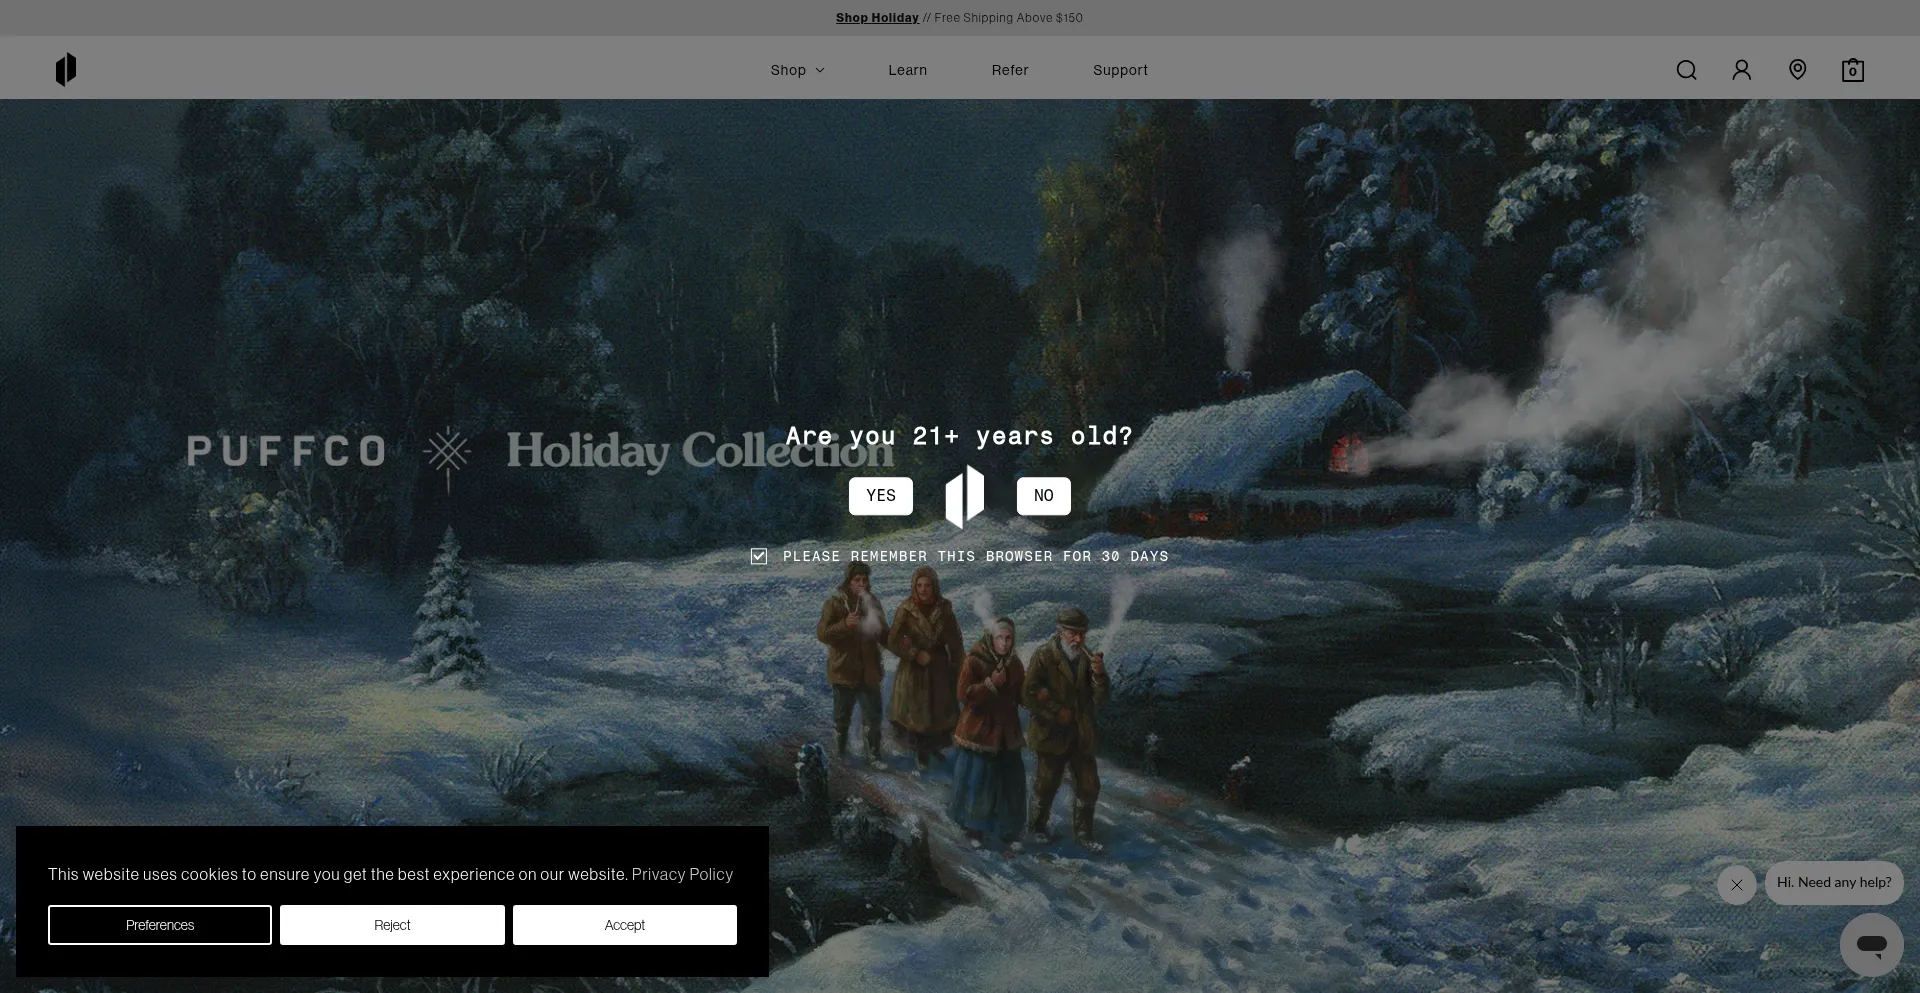Reject cookies
Viewport: 1920px width, 993px height.
[392, 925]
